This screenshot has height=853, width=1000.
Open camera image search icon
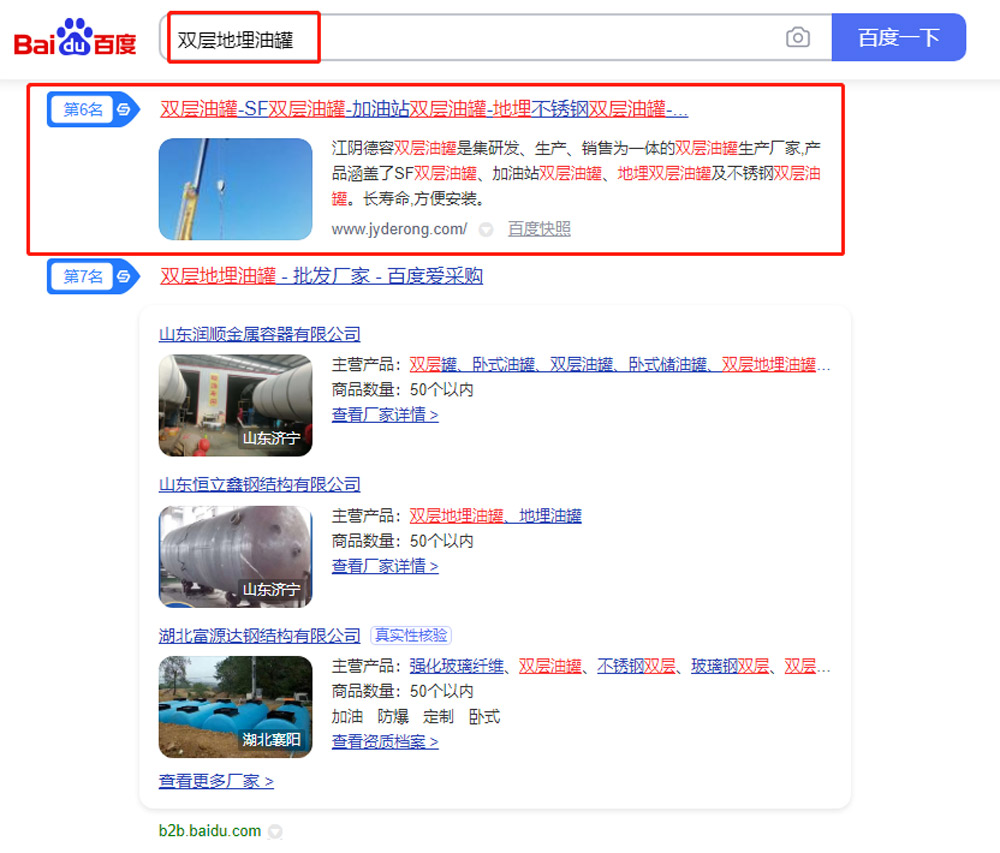[x=797, y=38]
